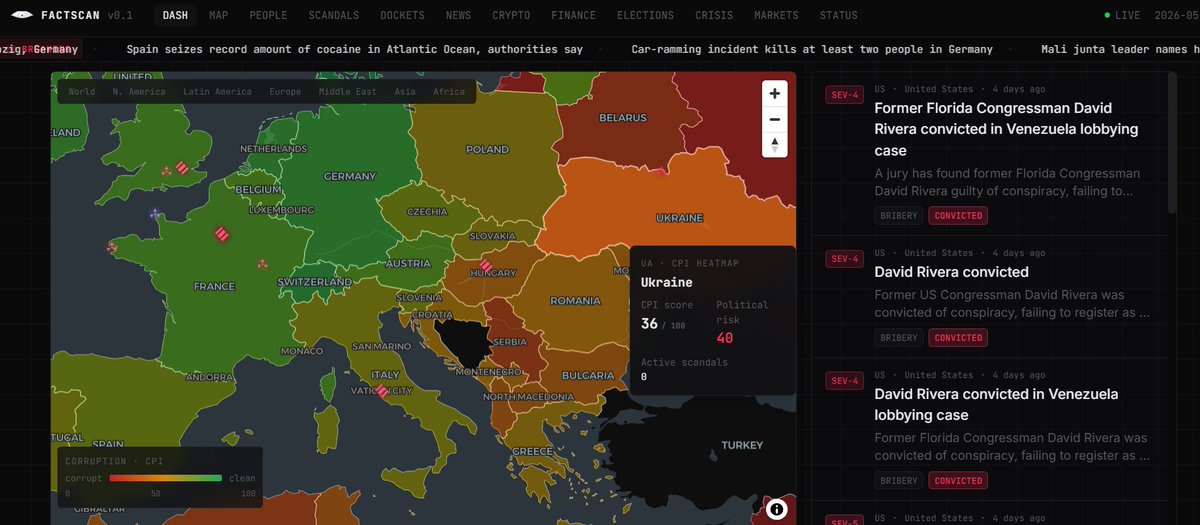This screenshot has height=525, width=1200.
Task: Click striped scandal marker in southern England
Action: pyautogui.click(x=181, y=167)
